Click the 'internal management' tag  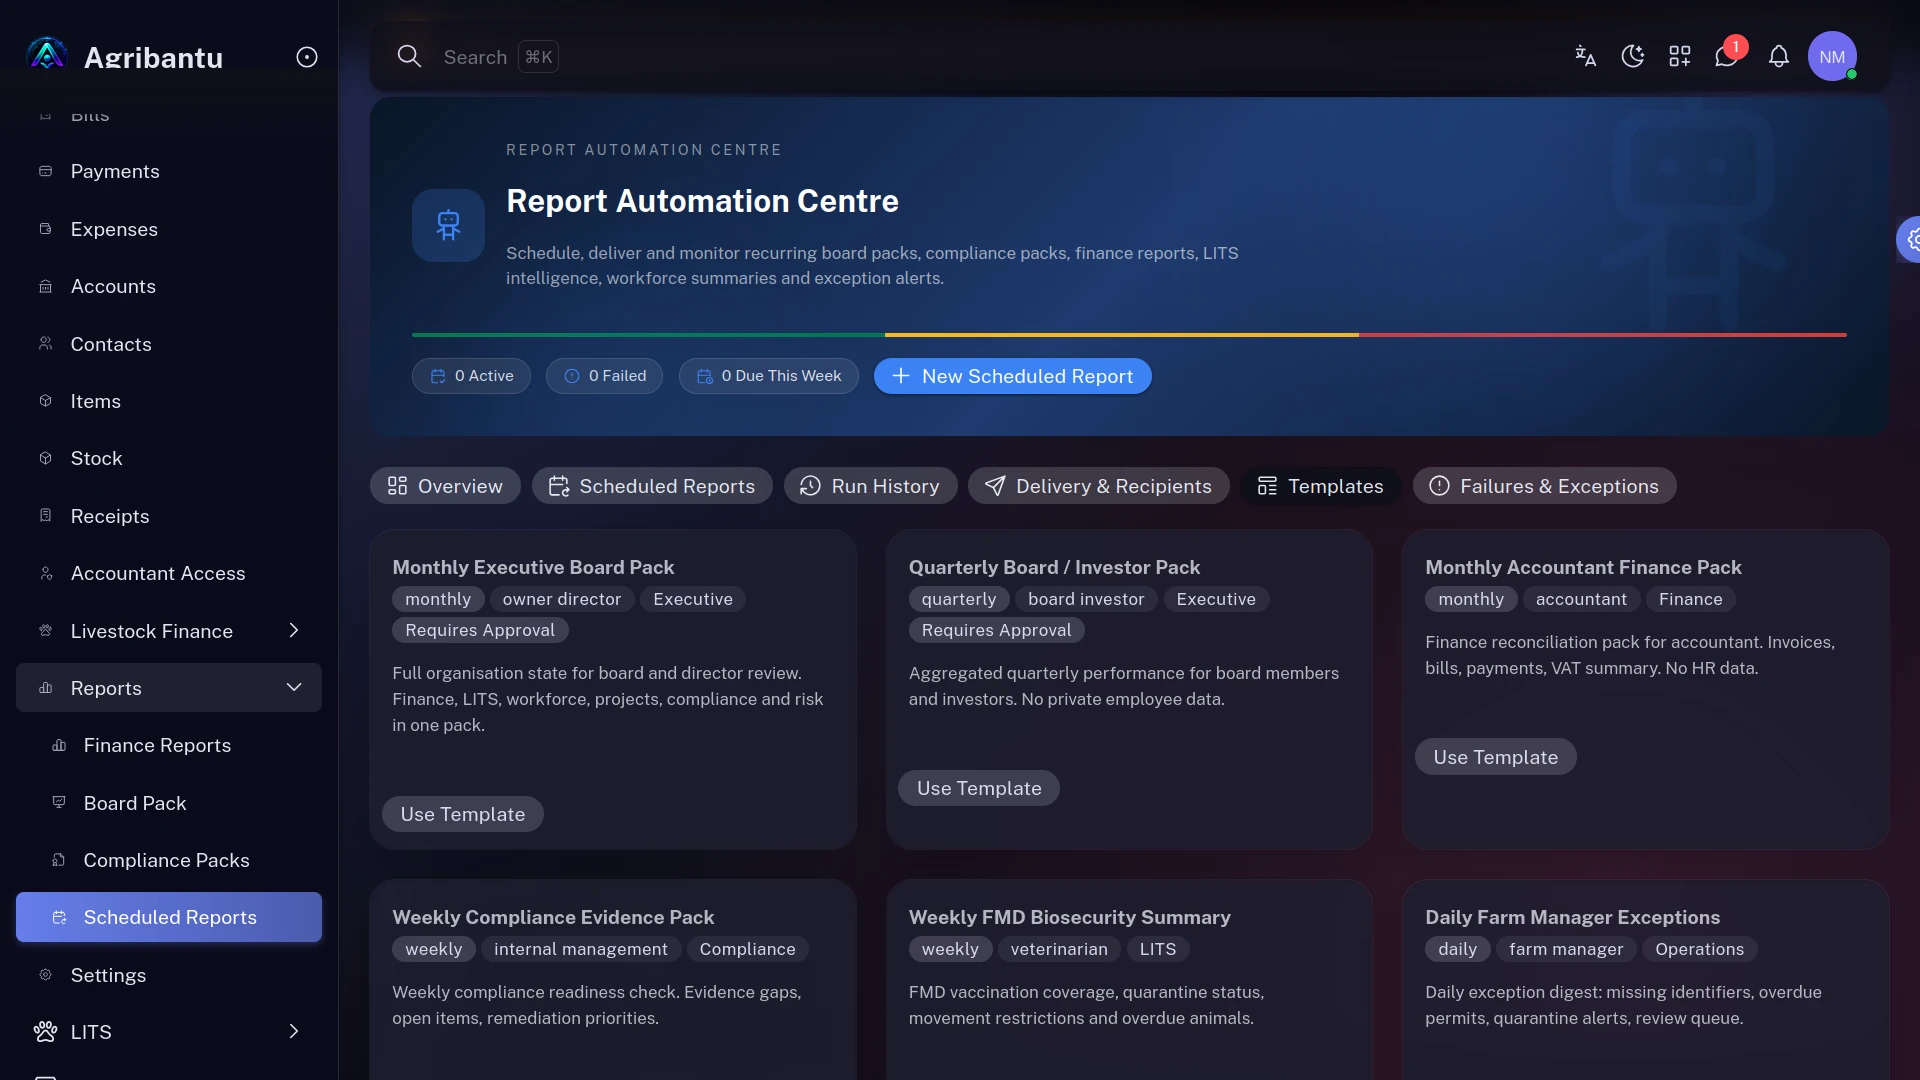click(581, 949)
